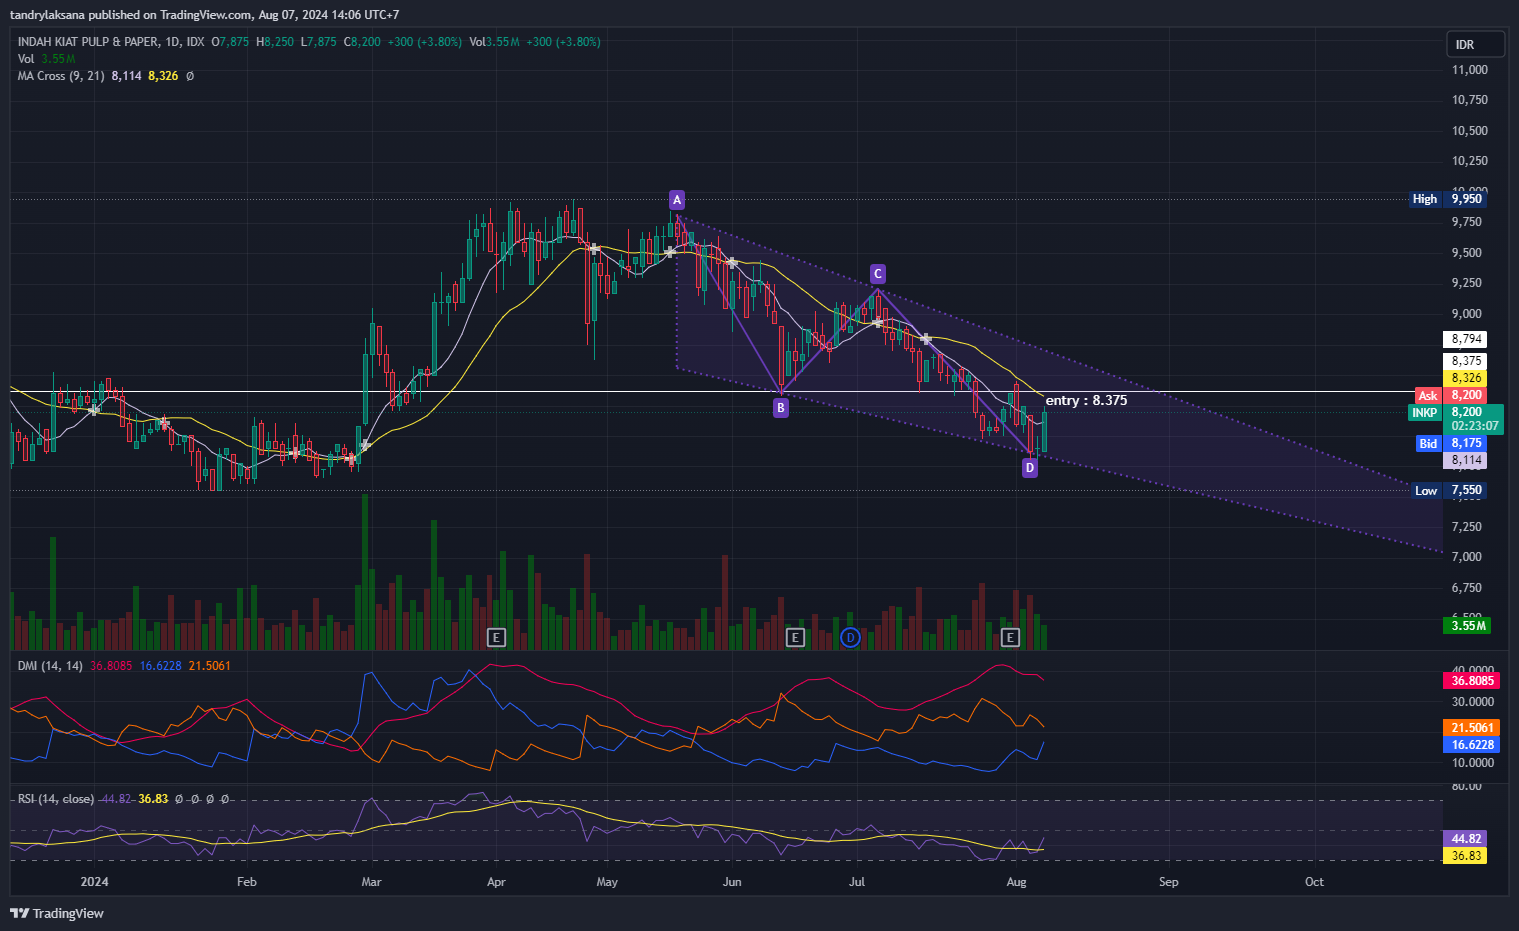The image size is (1519, 931).
Task: Click the High 9,950 price label
Action: [x=1447, y=199]
